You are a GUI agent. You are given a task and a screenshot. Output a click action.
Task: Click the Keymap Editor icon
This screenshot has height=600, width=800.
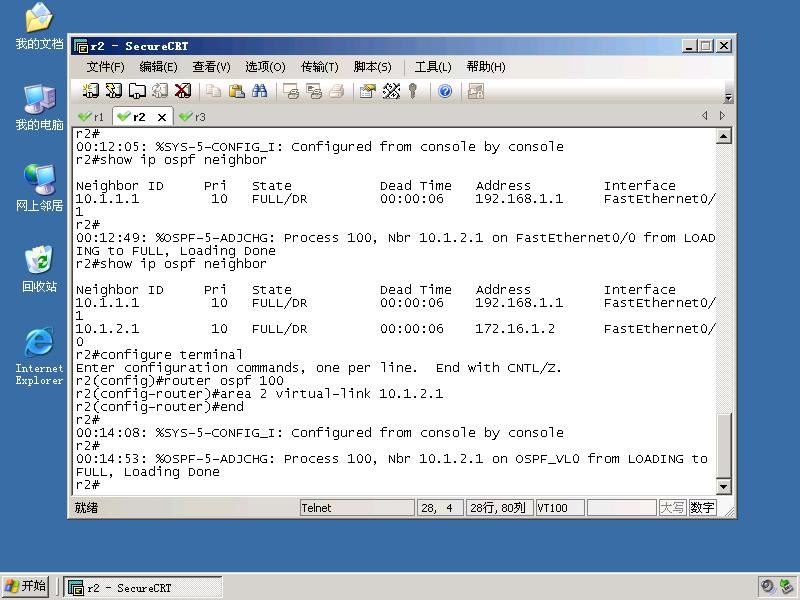pos(391,91)
